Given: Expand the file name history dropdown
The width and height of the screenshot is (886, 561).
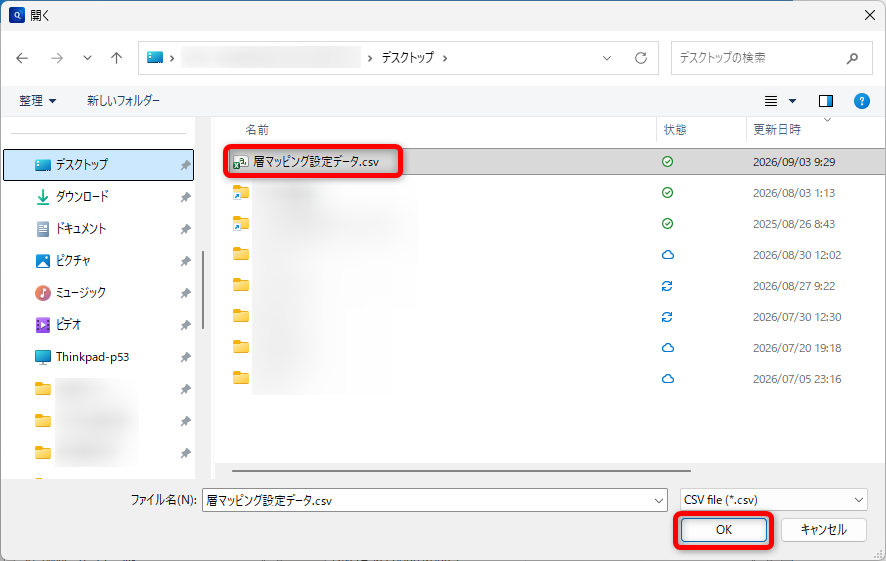Looking at the screenshot, I should click(x=658, y=501).
